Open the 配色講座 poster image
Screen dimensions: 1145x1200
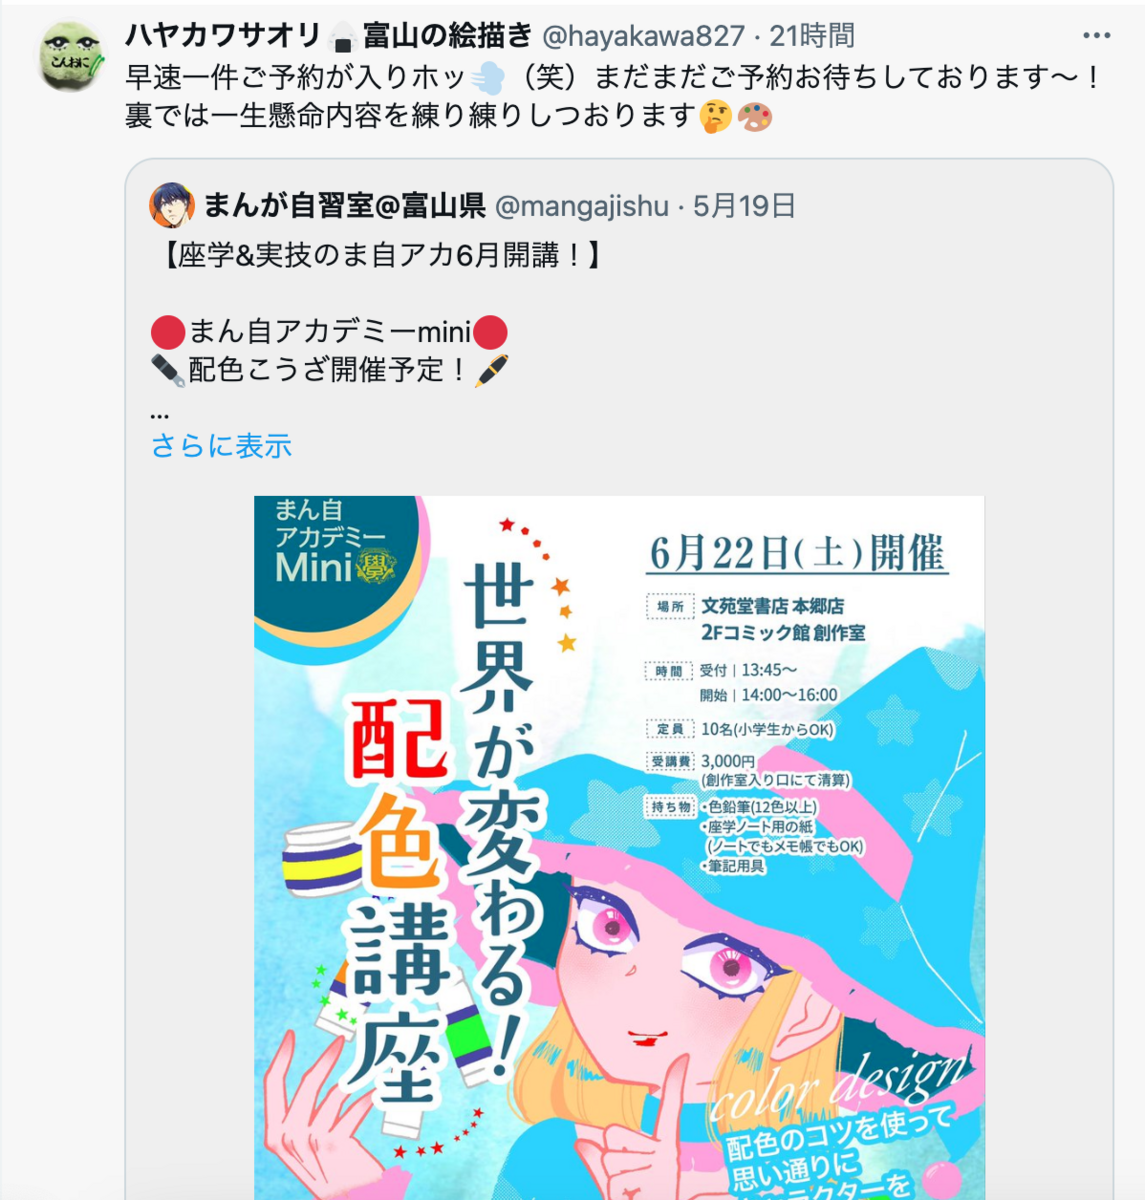click(x=619, y=847)
